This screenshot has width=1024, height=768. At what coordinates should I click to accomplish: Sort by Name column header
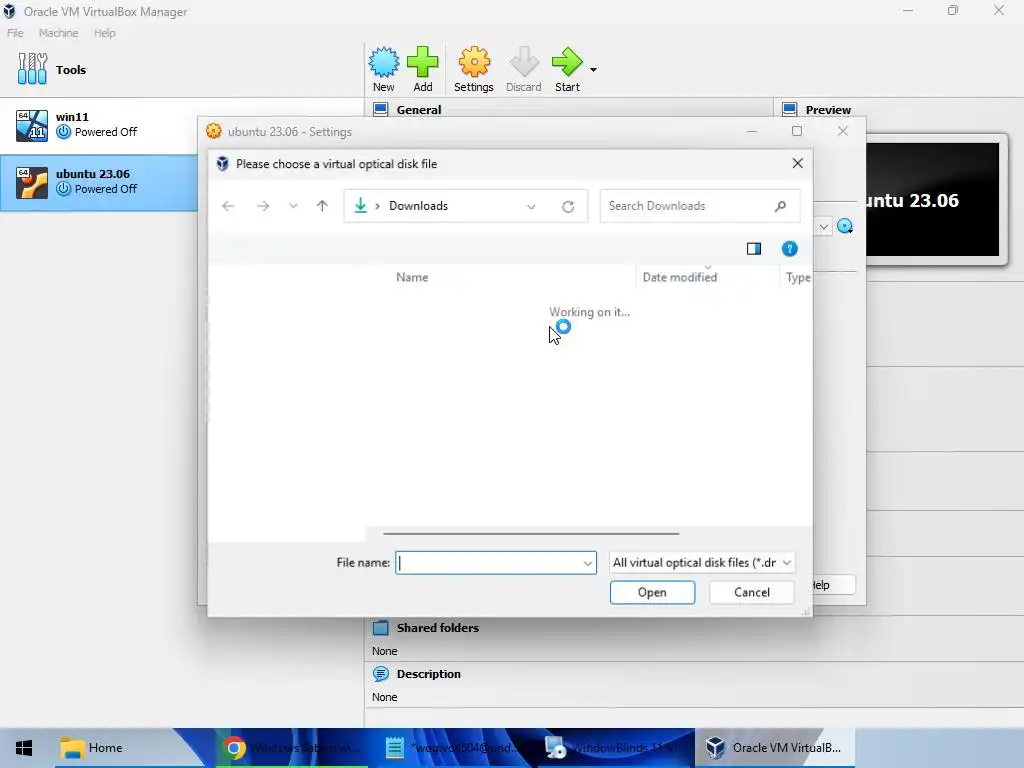[x=412, y=277]
